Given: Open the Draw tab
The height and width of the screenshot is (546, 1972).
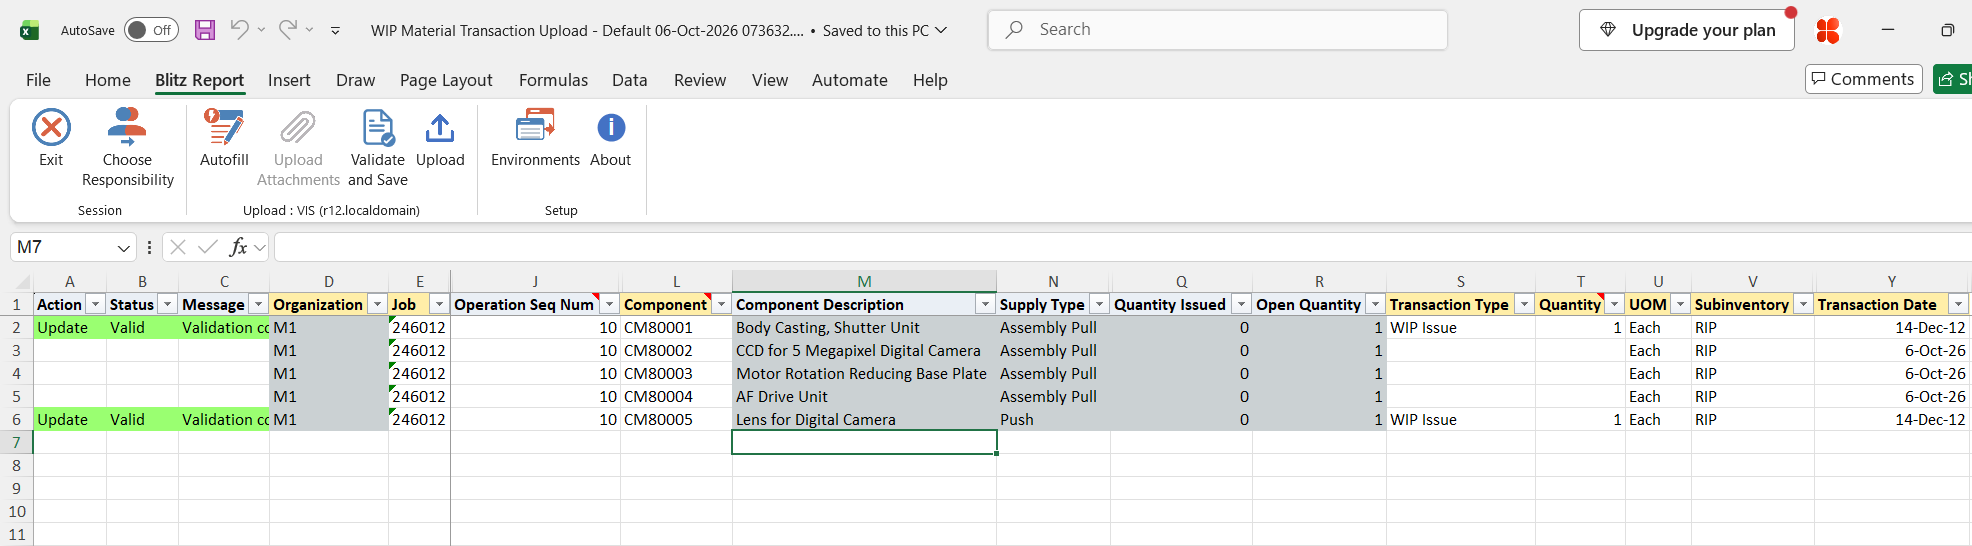Looking at the screenshot, I should 355,80.
